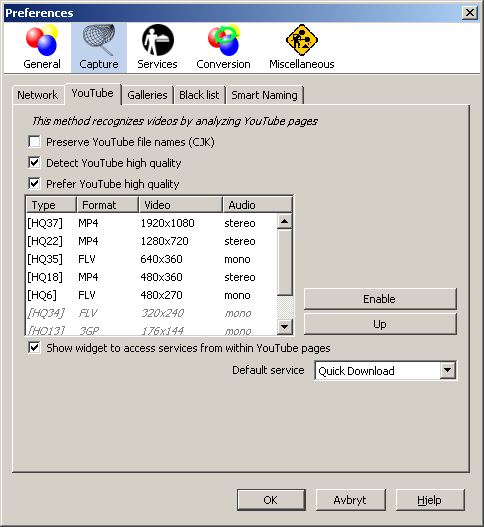Image resolution: width=484 pixels, height=527 pixels.
Task: Switch to the YouTube tab
Action: (92, 93)
